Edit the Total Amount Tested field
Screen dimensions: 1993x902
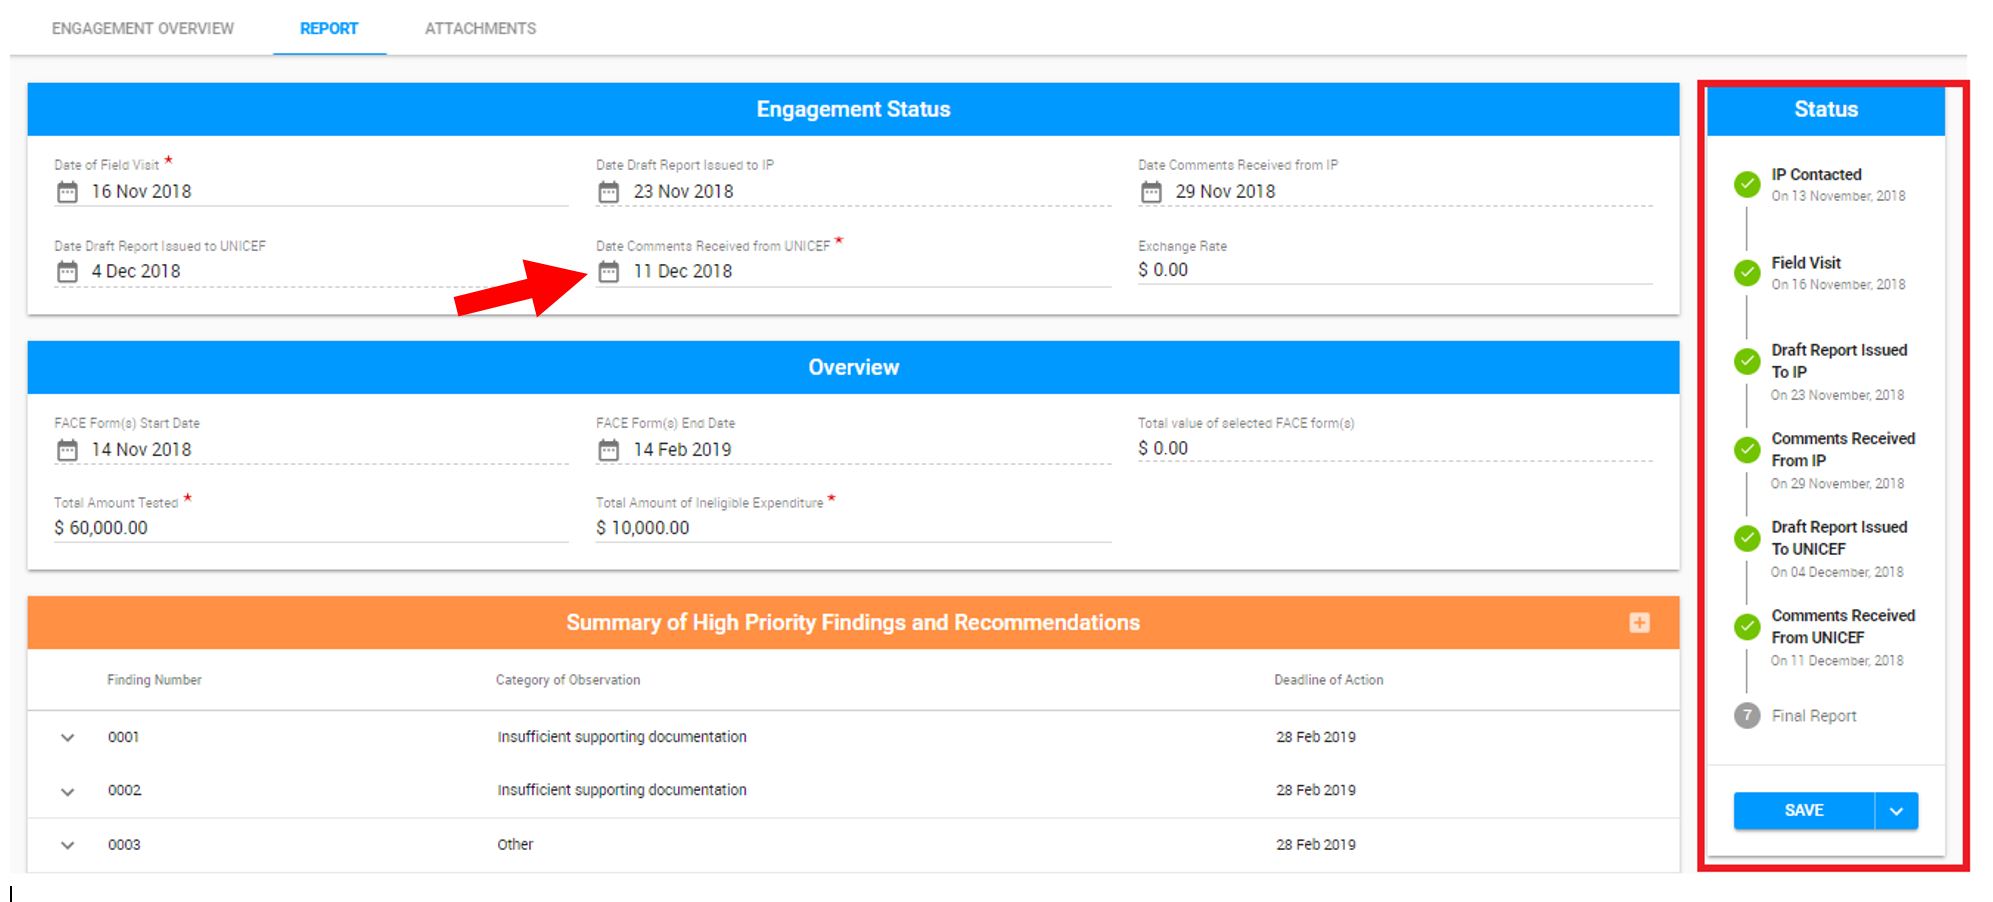(311, 528)
